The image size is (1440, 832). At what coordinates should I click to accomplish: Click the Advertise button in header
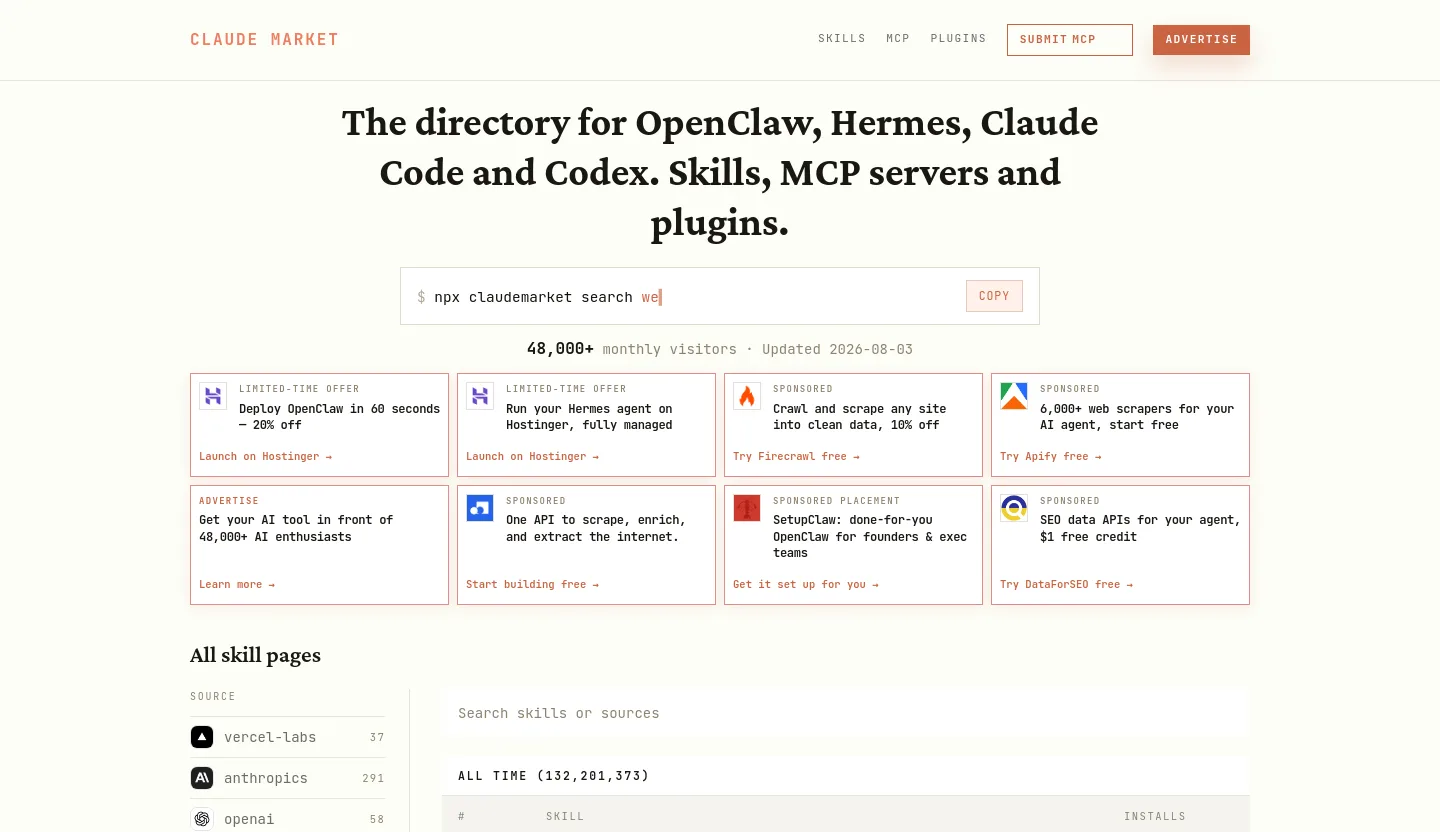[x=1201, y=40]
